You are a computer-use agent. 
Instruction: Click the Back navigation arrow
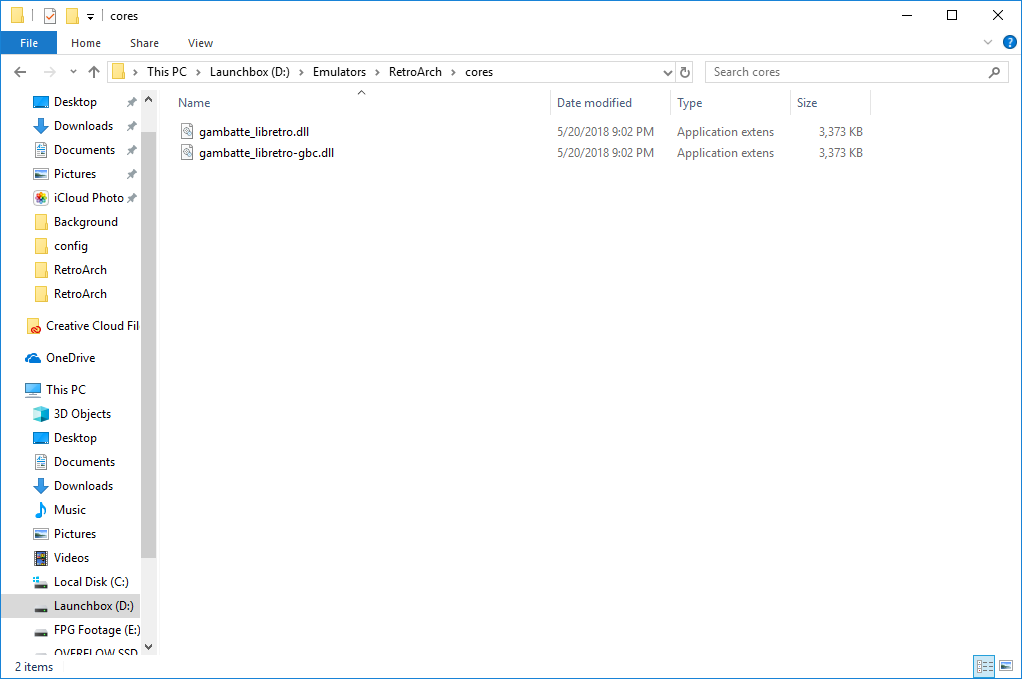(20, 72)
